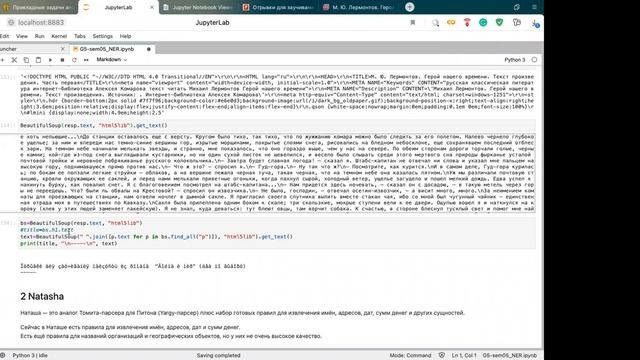Viewport: 640px width, 360px height.
Task: Open the browser extensions puzzle icon
Action: (517, 22)
